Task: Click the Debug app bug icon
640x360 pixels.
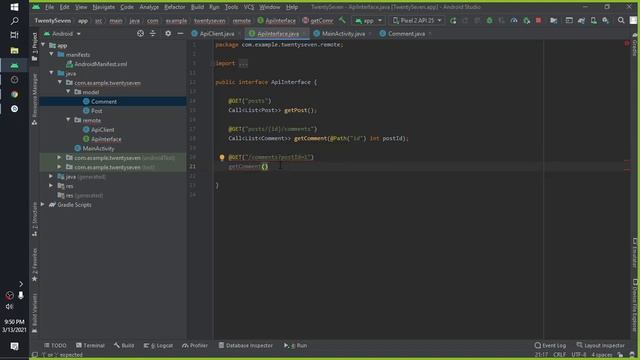Action: [x=489, y=20]
